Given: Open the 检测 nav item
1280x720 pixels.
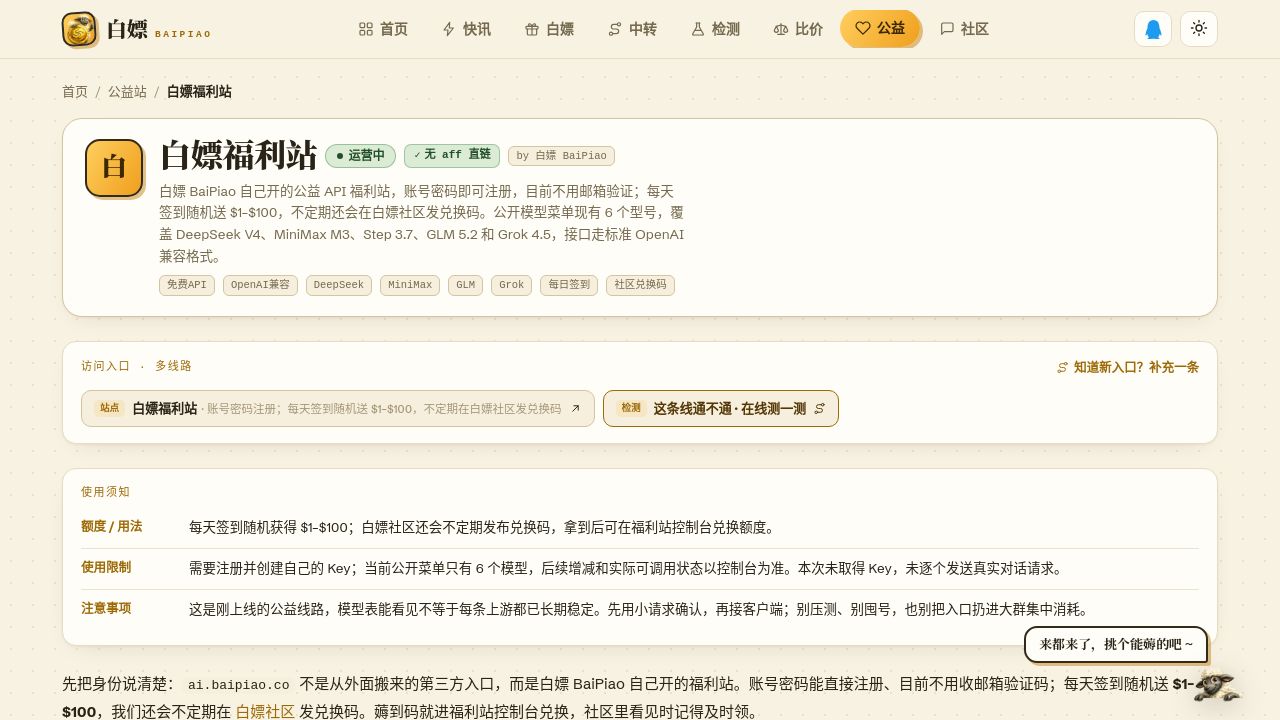Looking at the screenshot, I should pos(716,29).
